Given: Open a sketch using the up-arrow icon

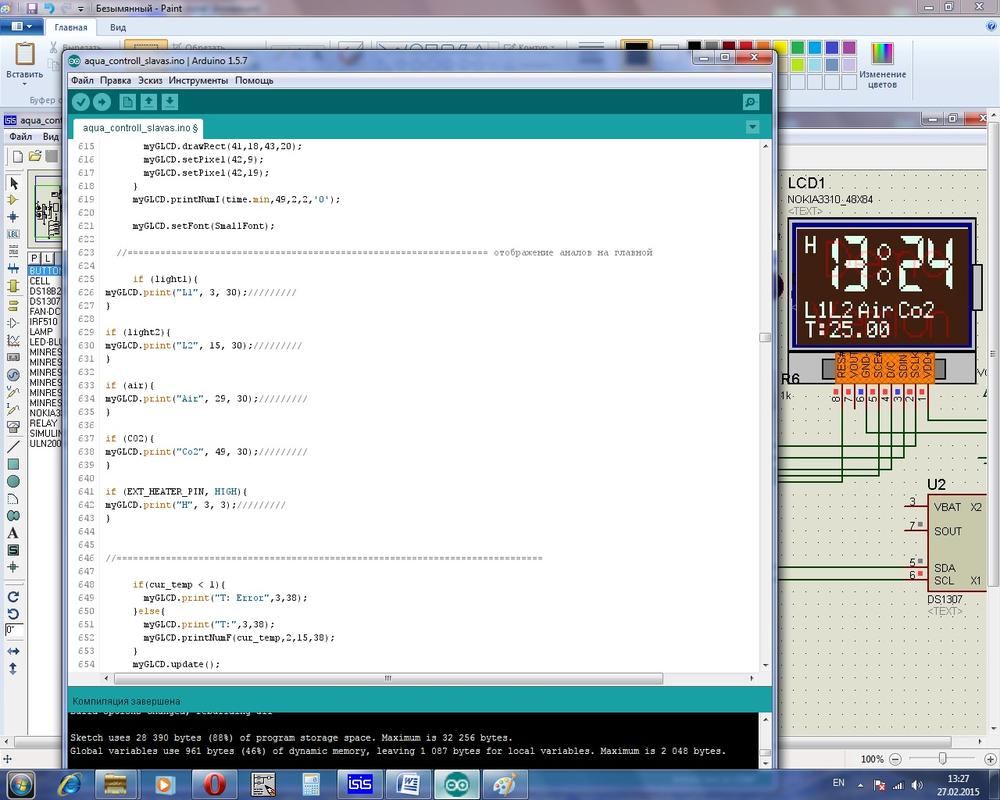Looking at the screenshot, I should (x=148, y=102).
